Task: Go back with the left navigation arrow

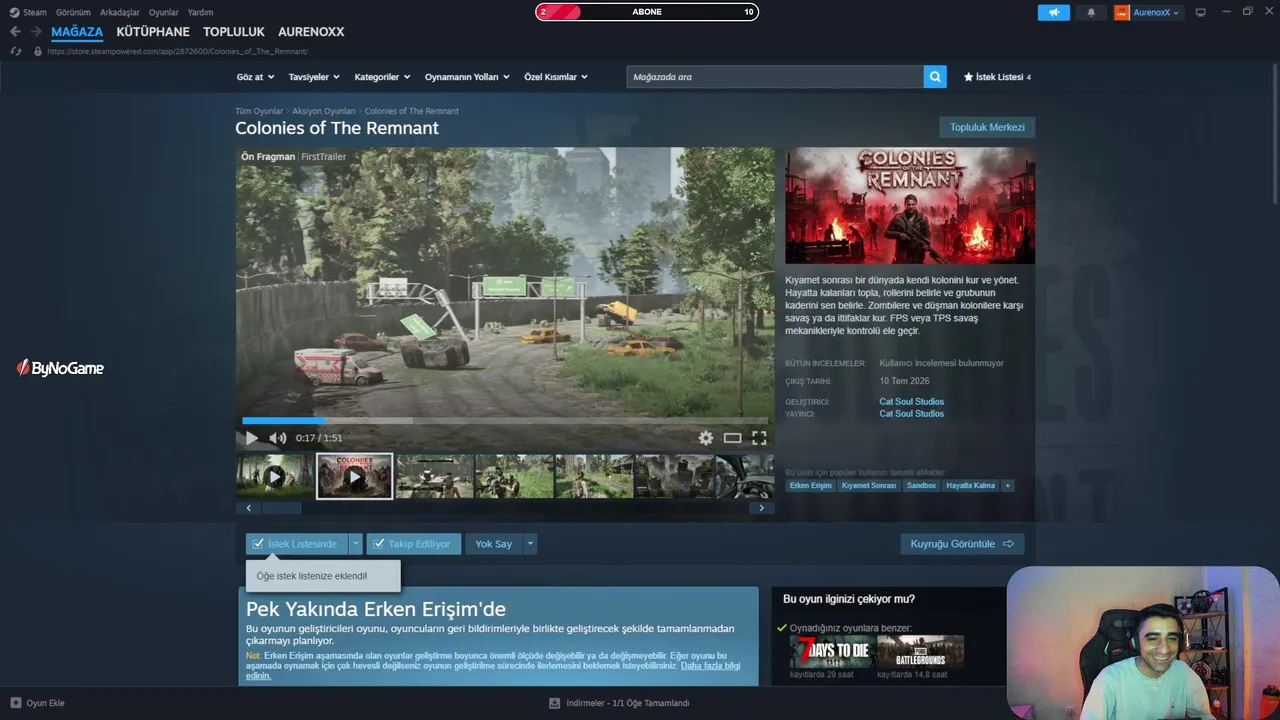Action: (15, 32)
